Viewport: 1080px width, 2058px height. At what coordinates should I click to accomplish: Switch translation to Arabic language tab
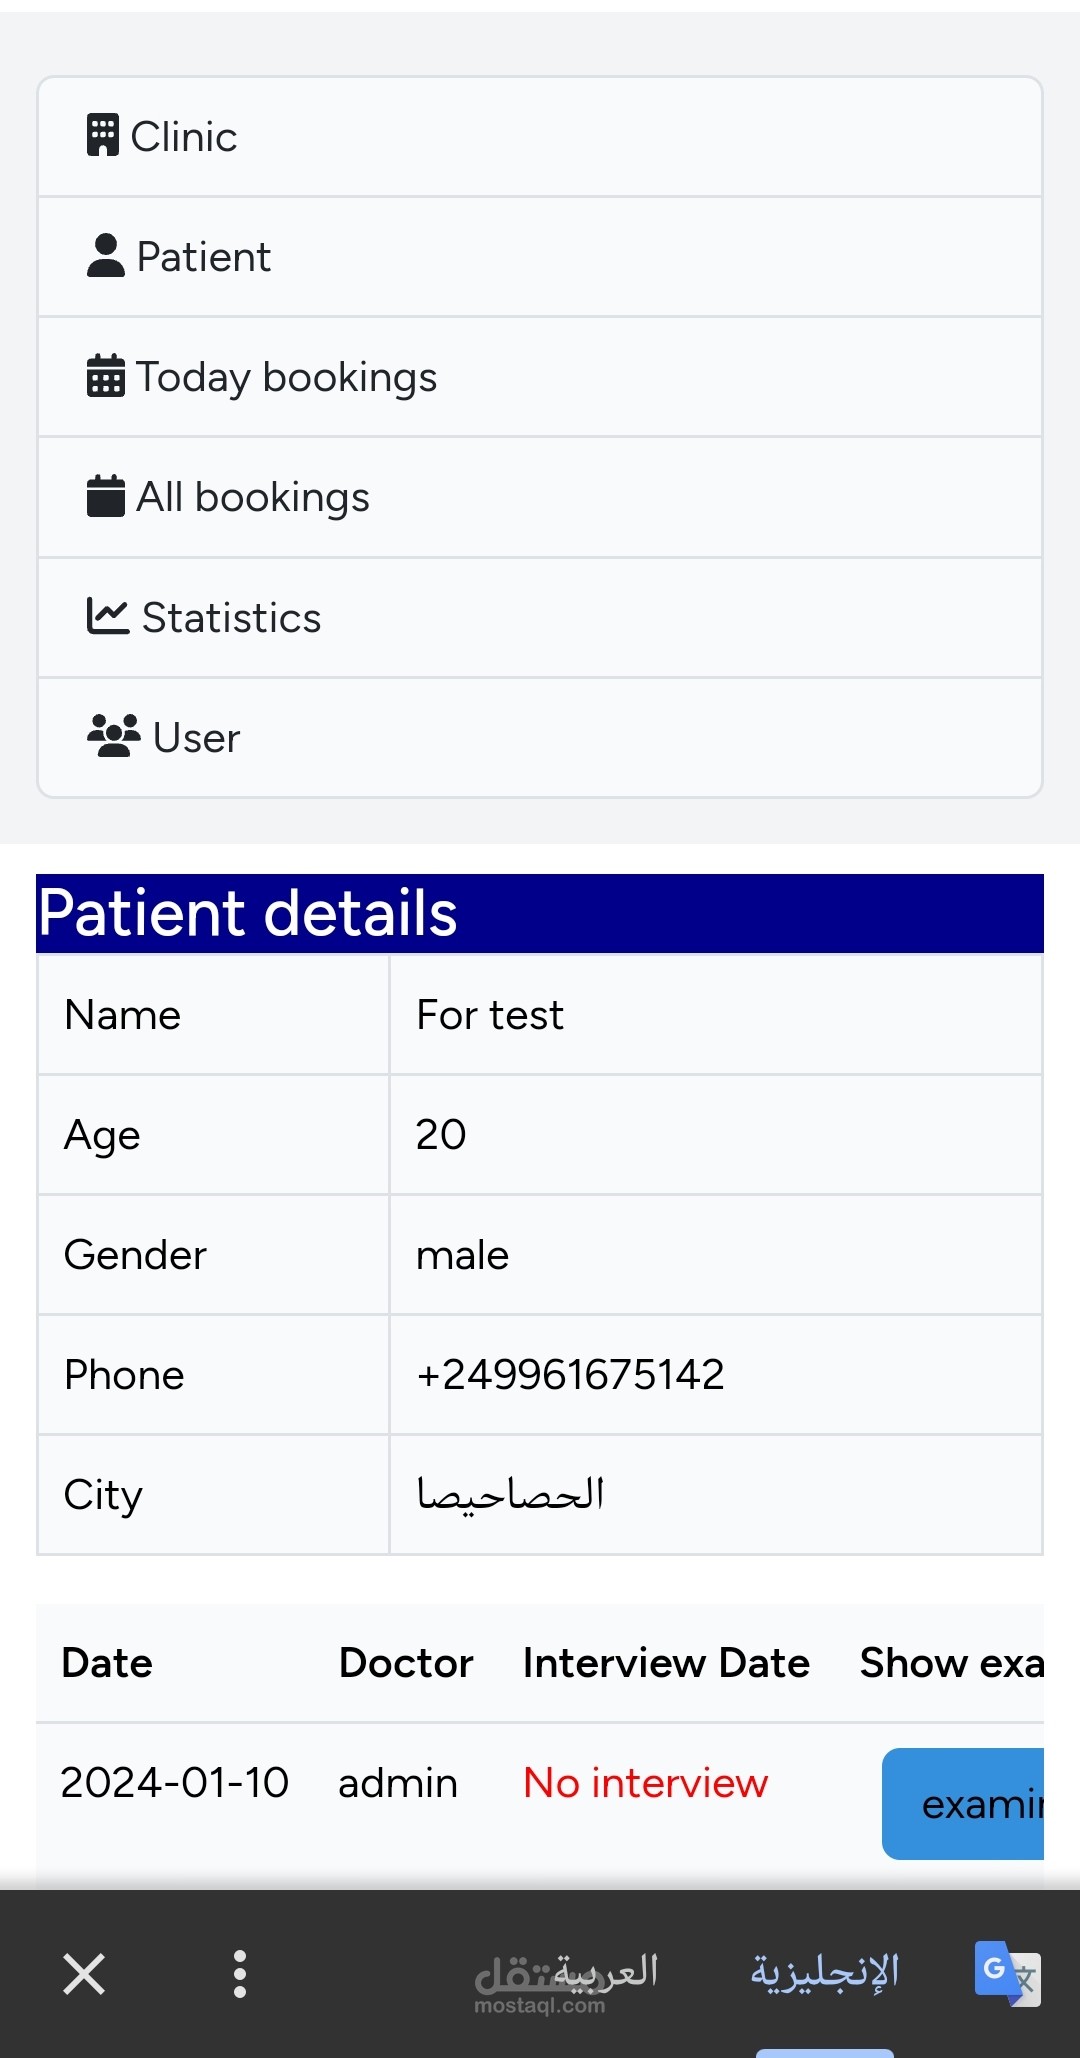(x=606, y=1972)
